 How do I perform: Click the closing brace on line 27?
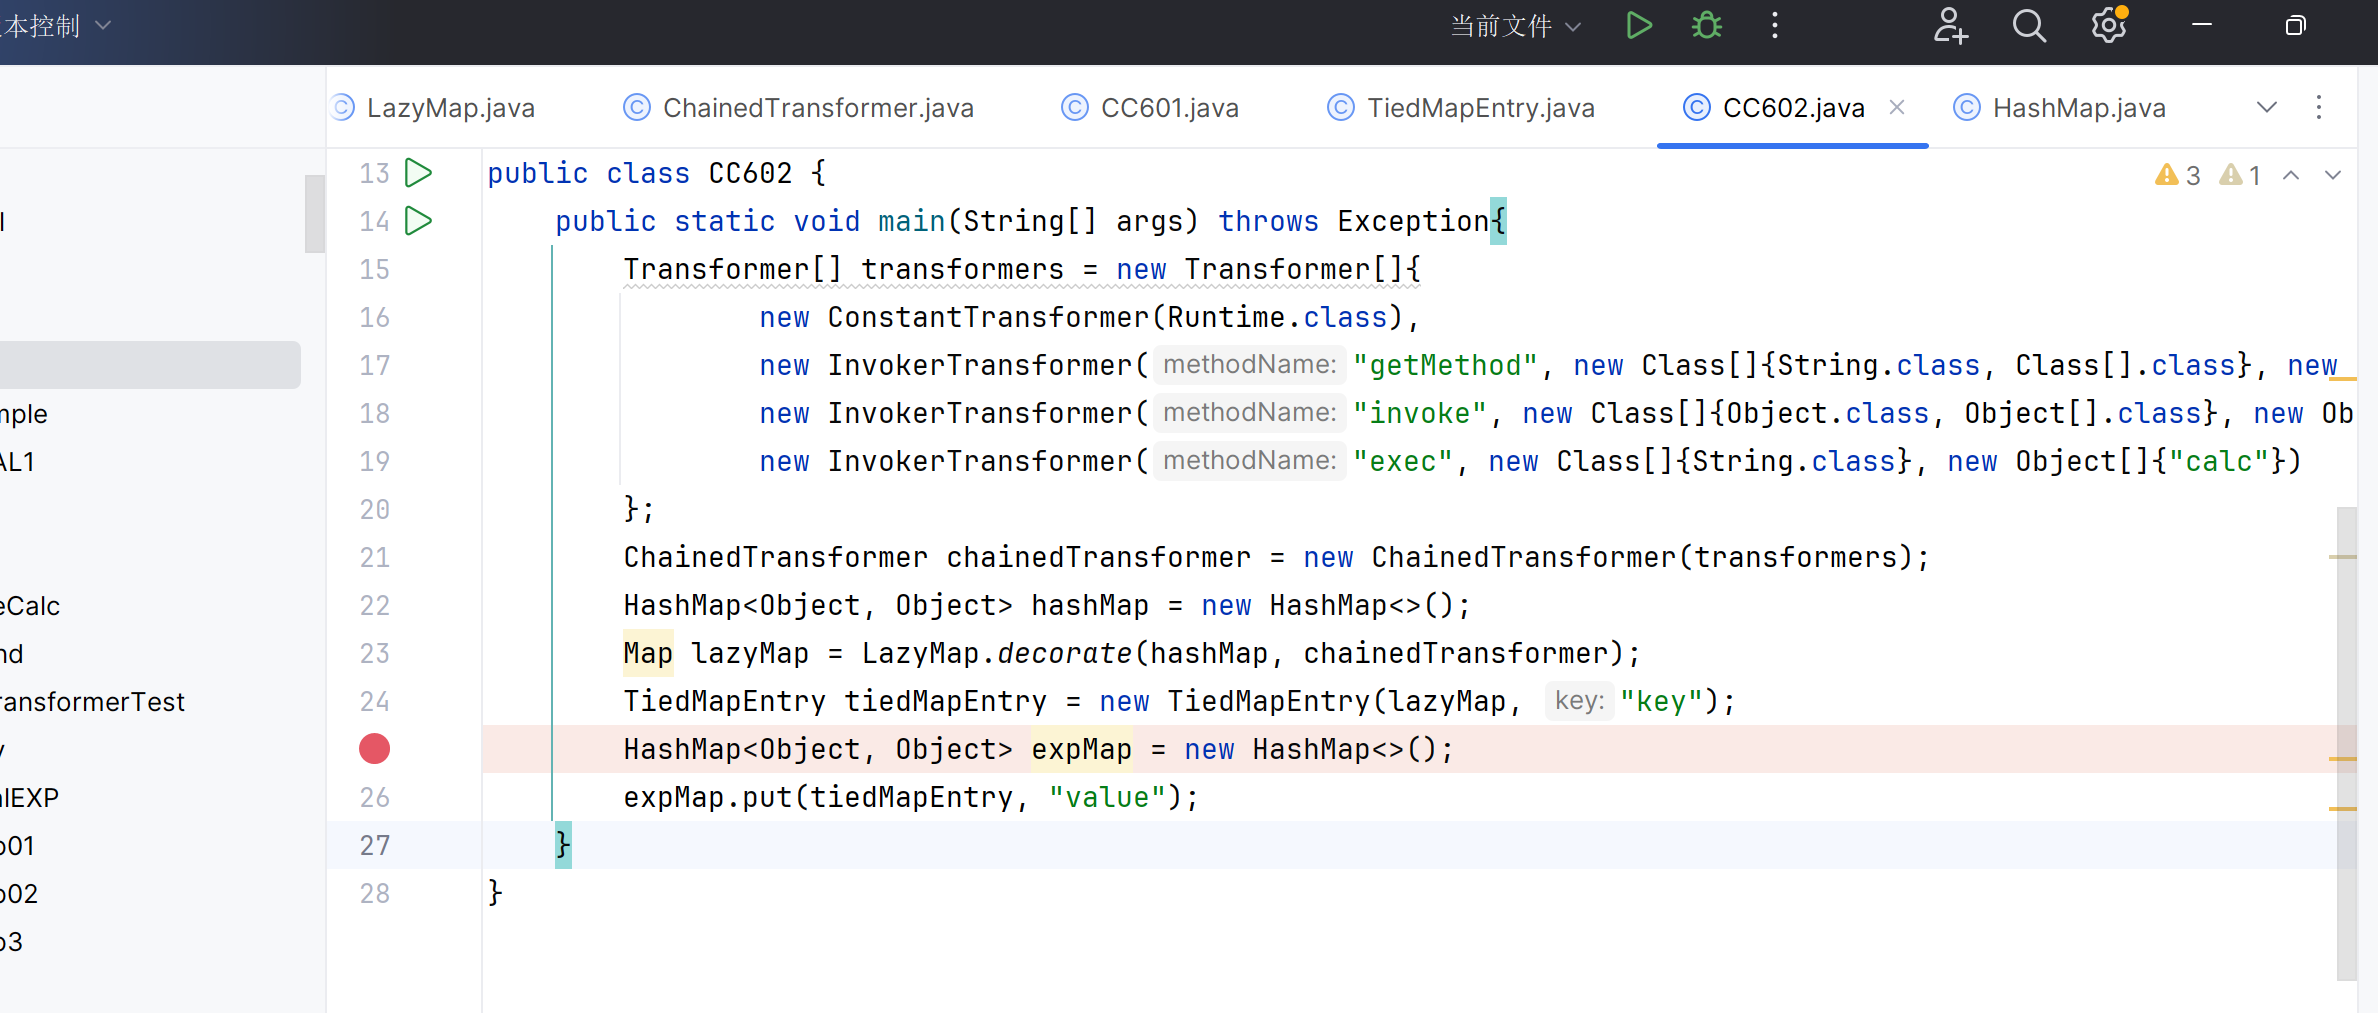563,845
